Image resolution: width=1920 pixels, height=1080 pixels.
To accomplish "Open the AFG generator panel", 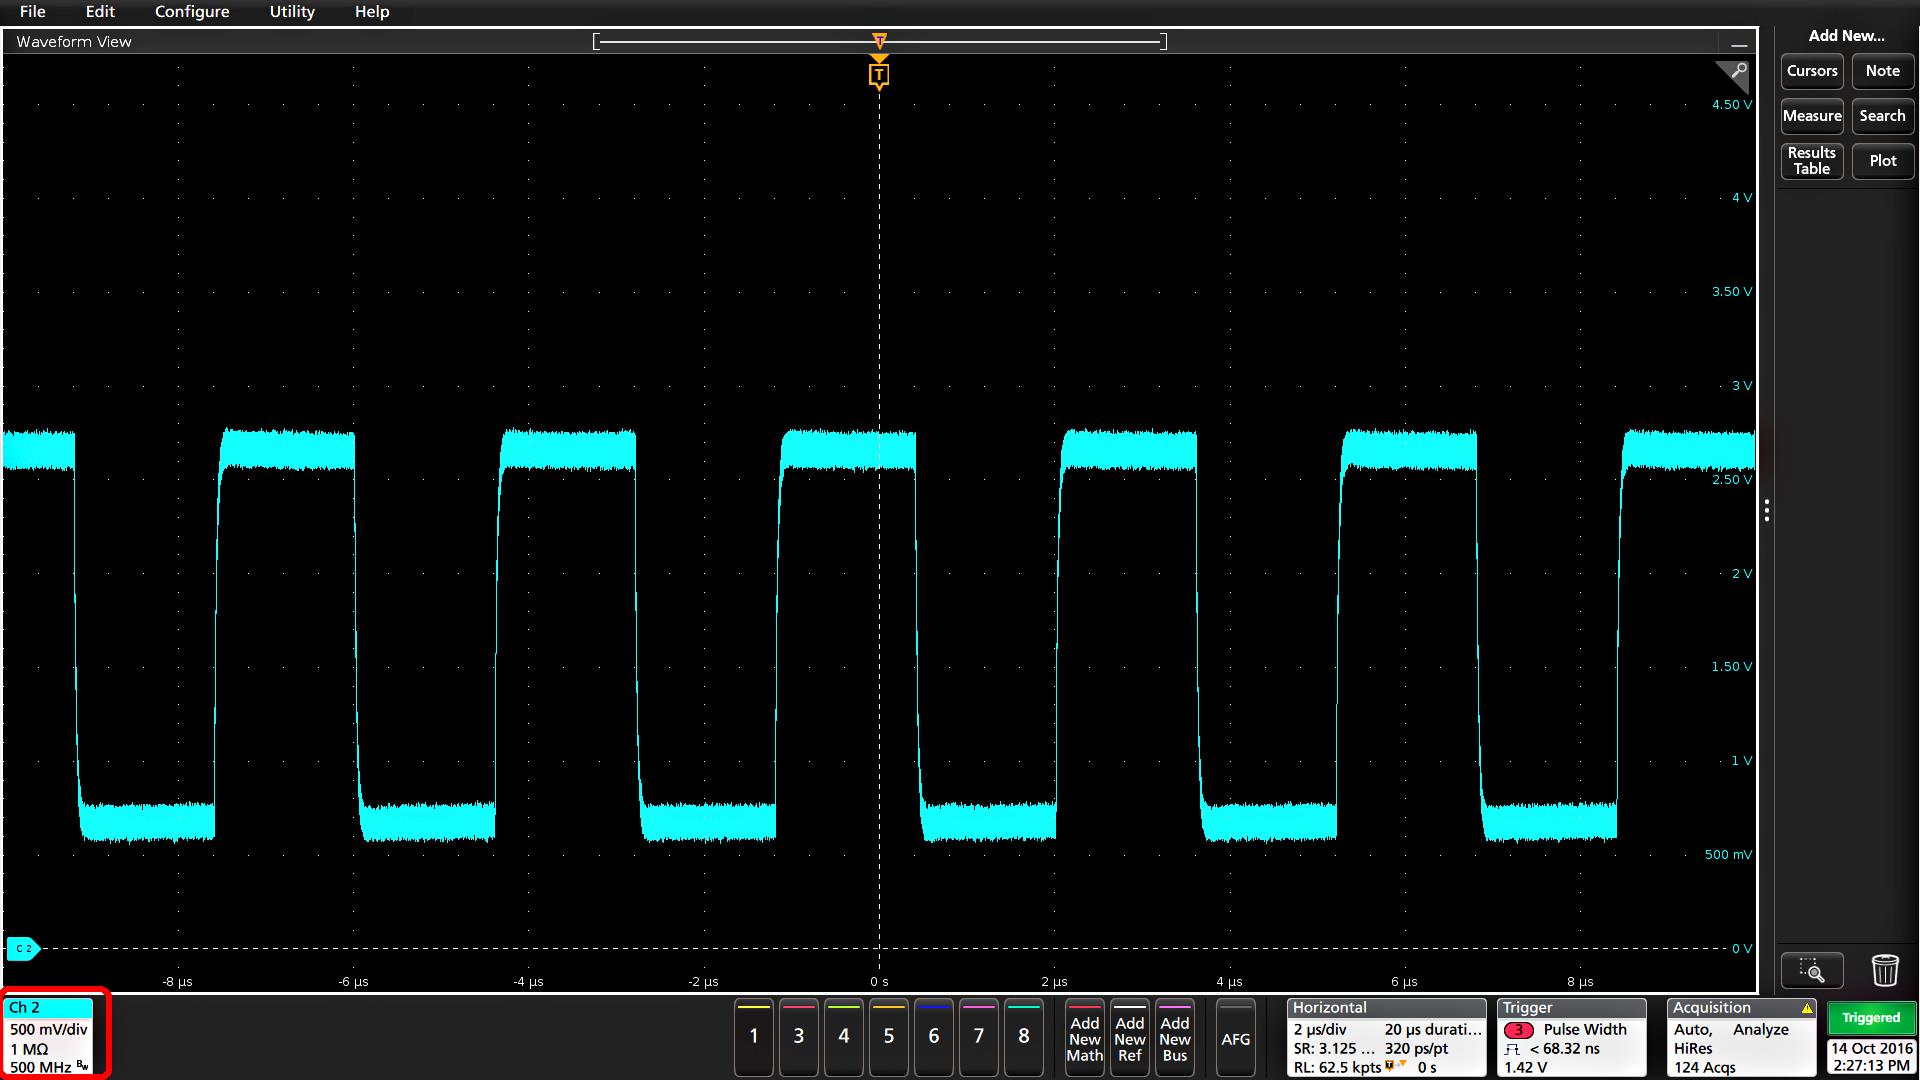I will (x=1236, y=1038).
